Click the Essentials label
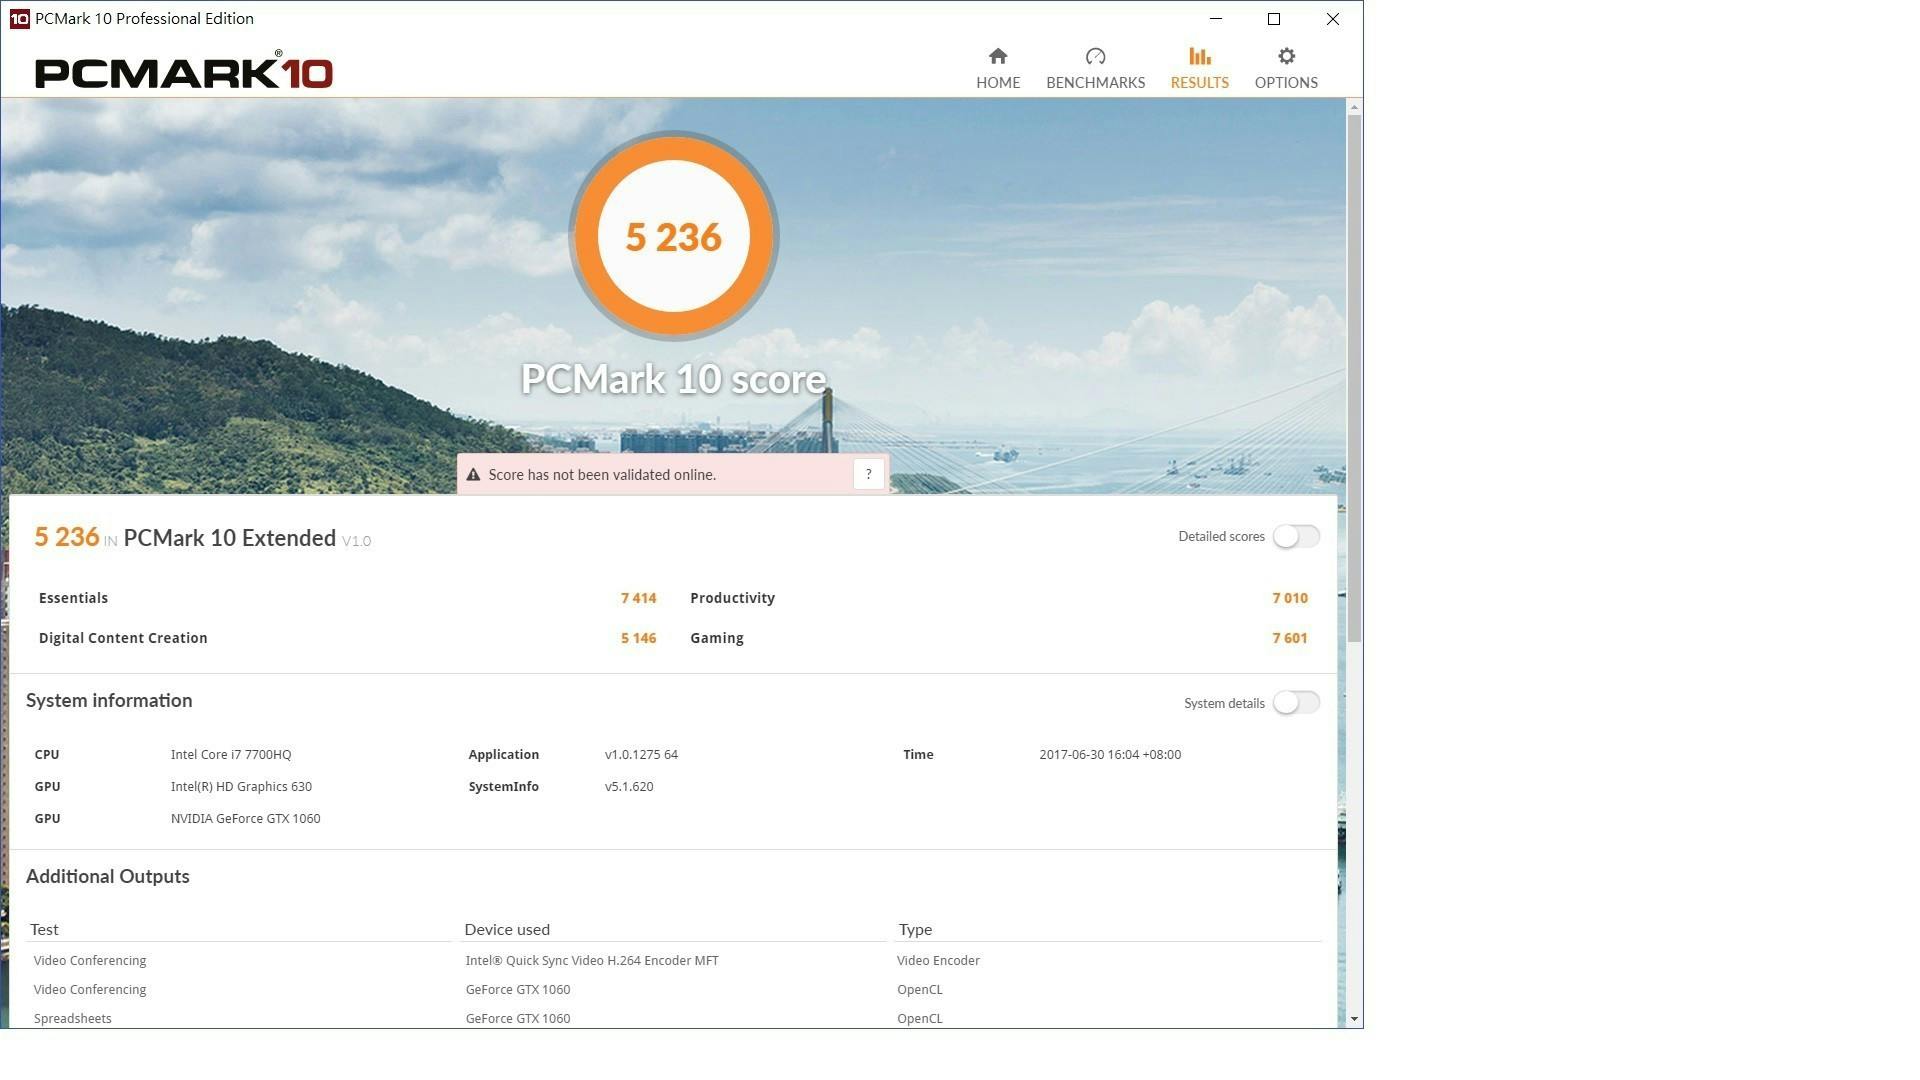The width and height of the screenshot is (1920, 1080). click(73, 598)
